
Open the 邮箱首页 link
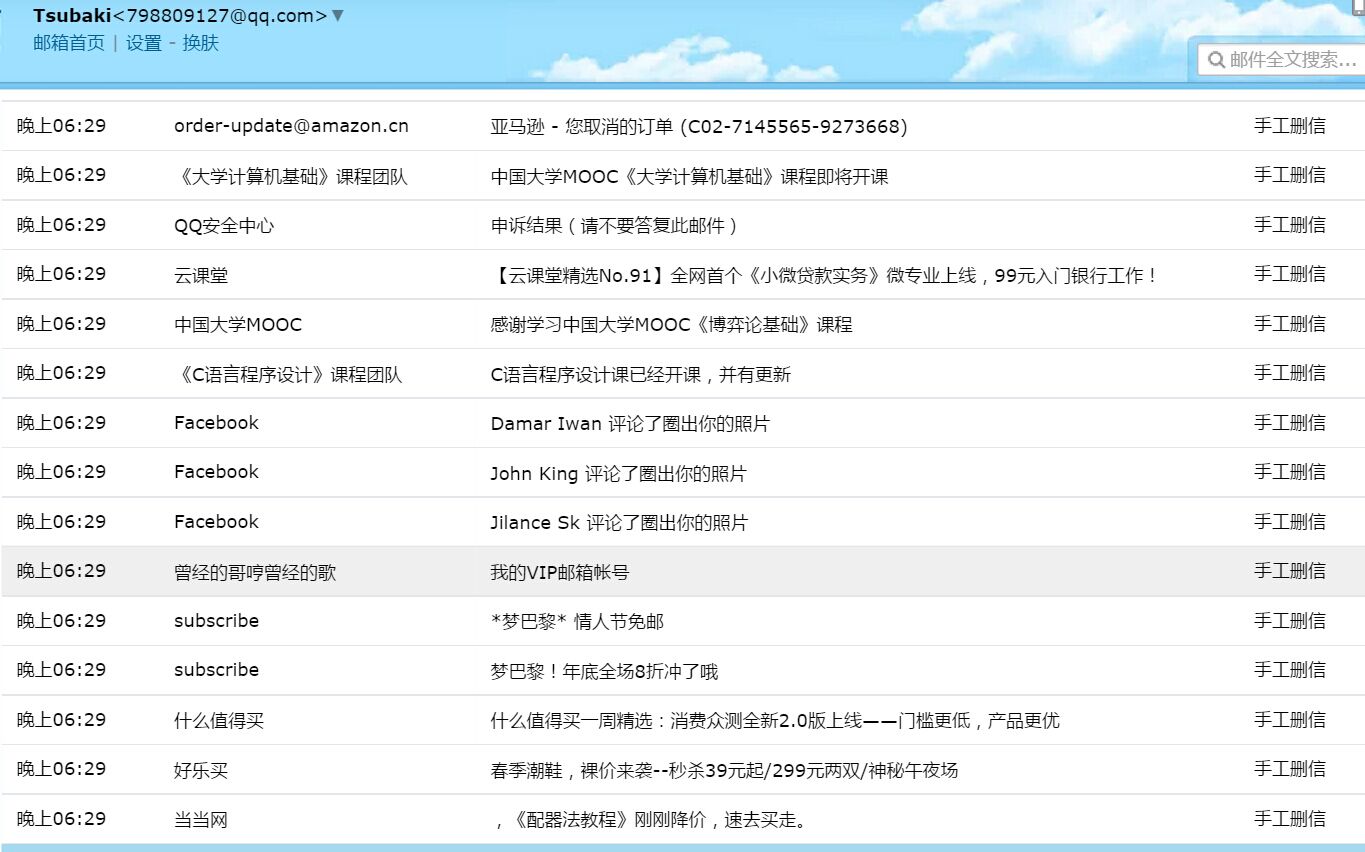(68, 43)
